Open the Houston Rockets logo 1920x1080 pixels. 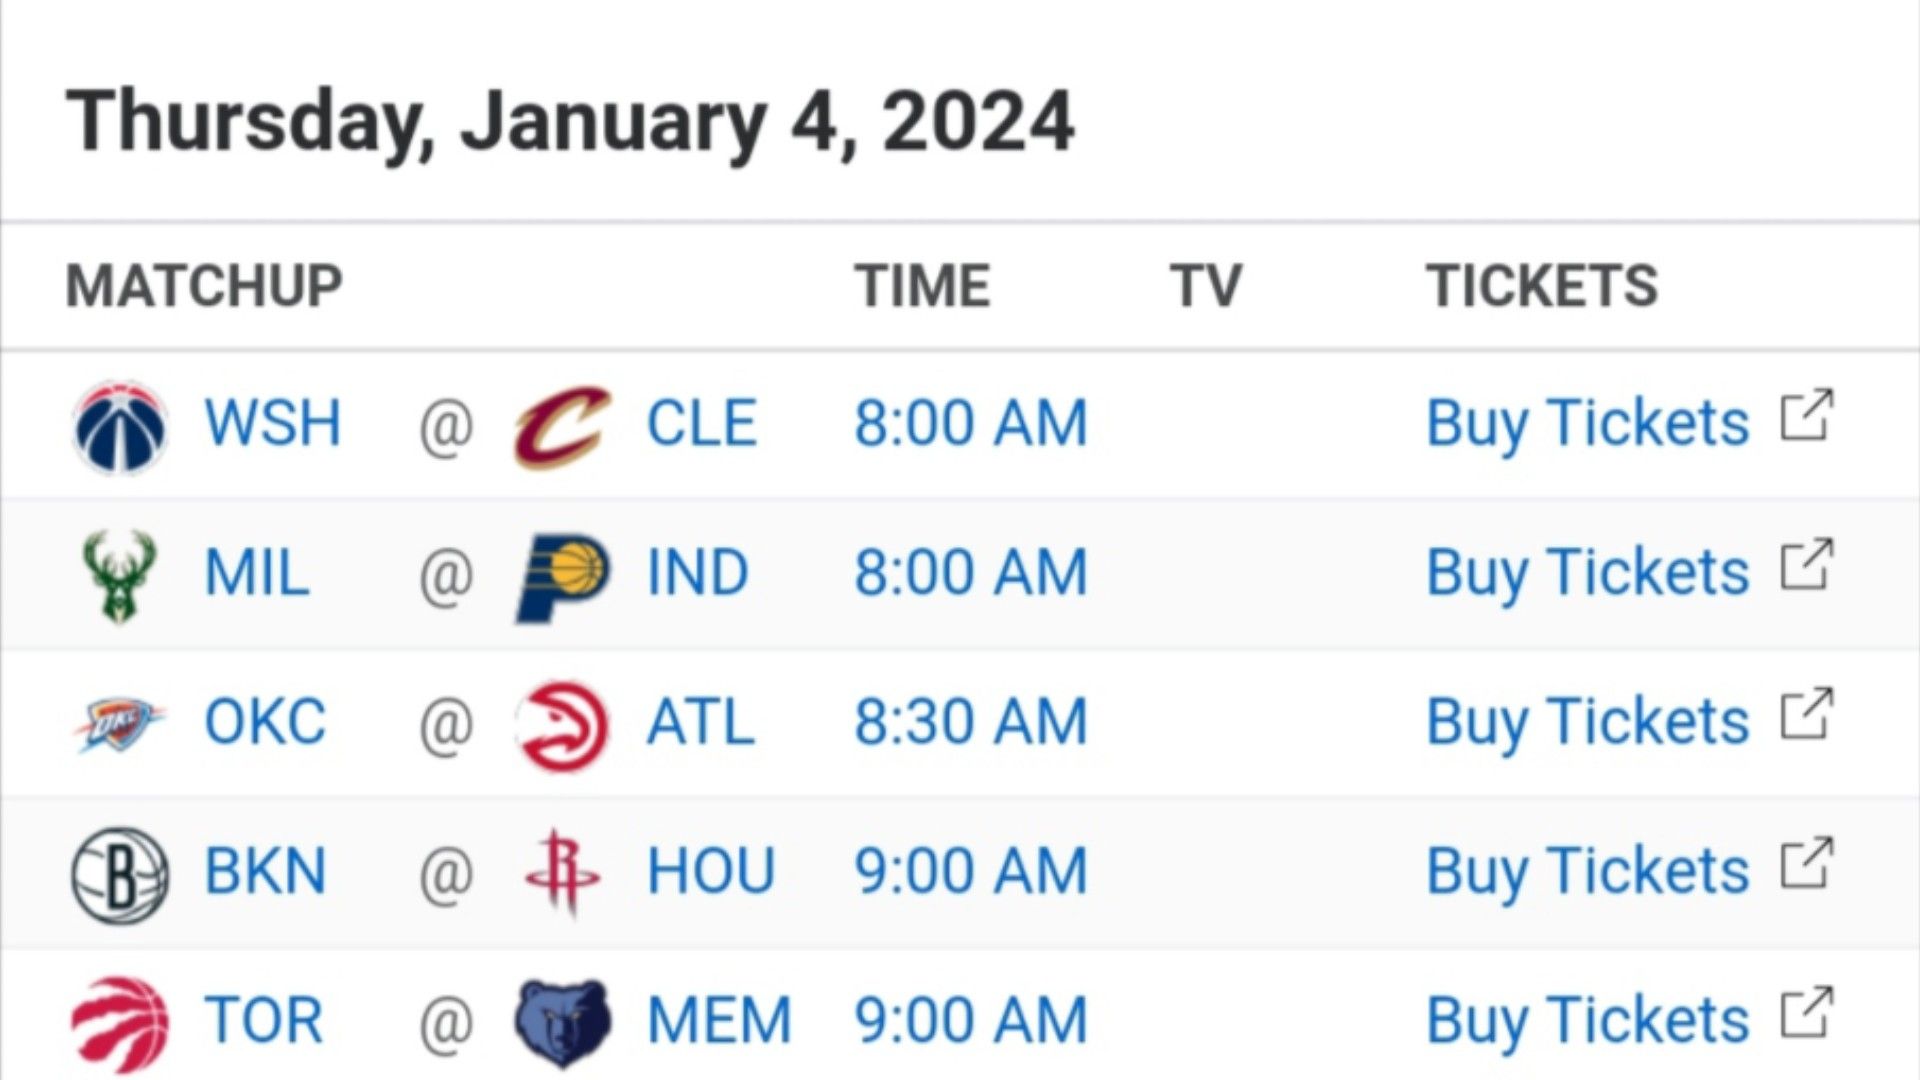tap(562, 872)
